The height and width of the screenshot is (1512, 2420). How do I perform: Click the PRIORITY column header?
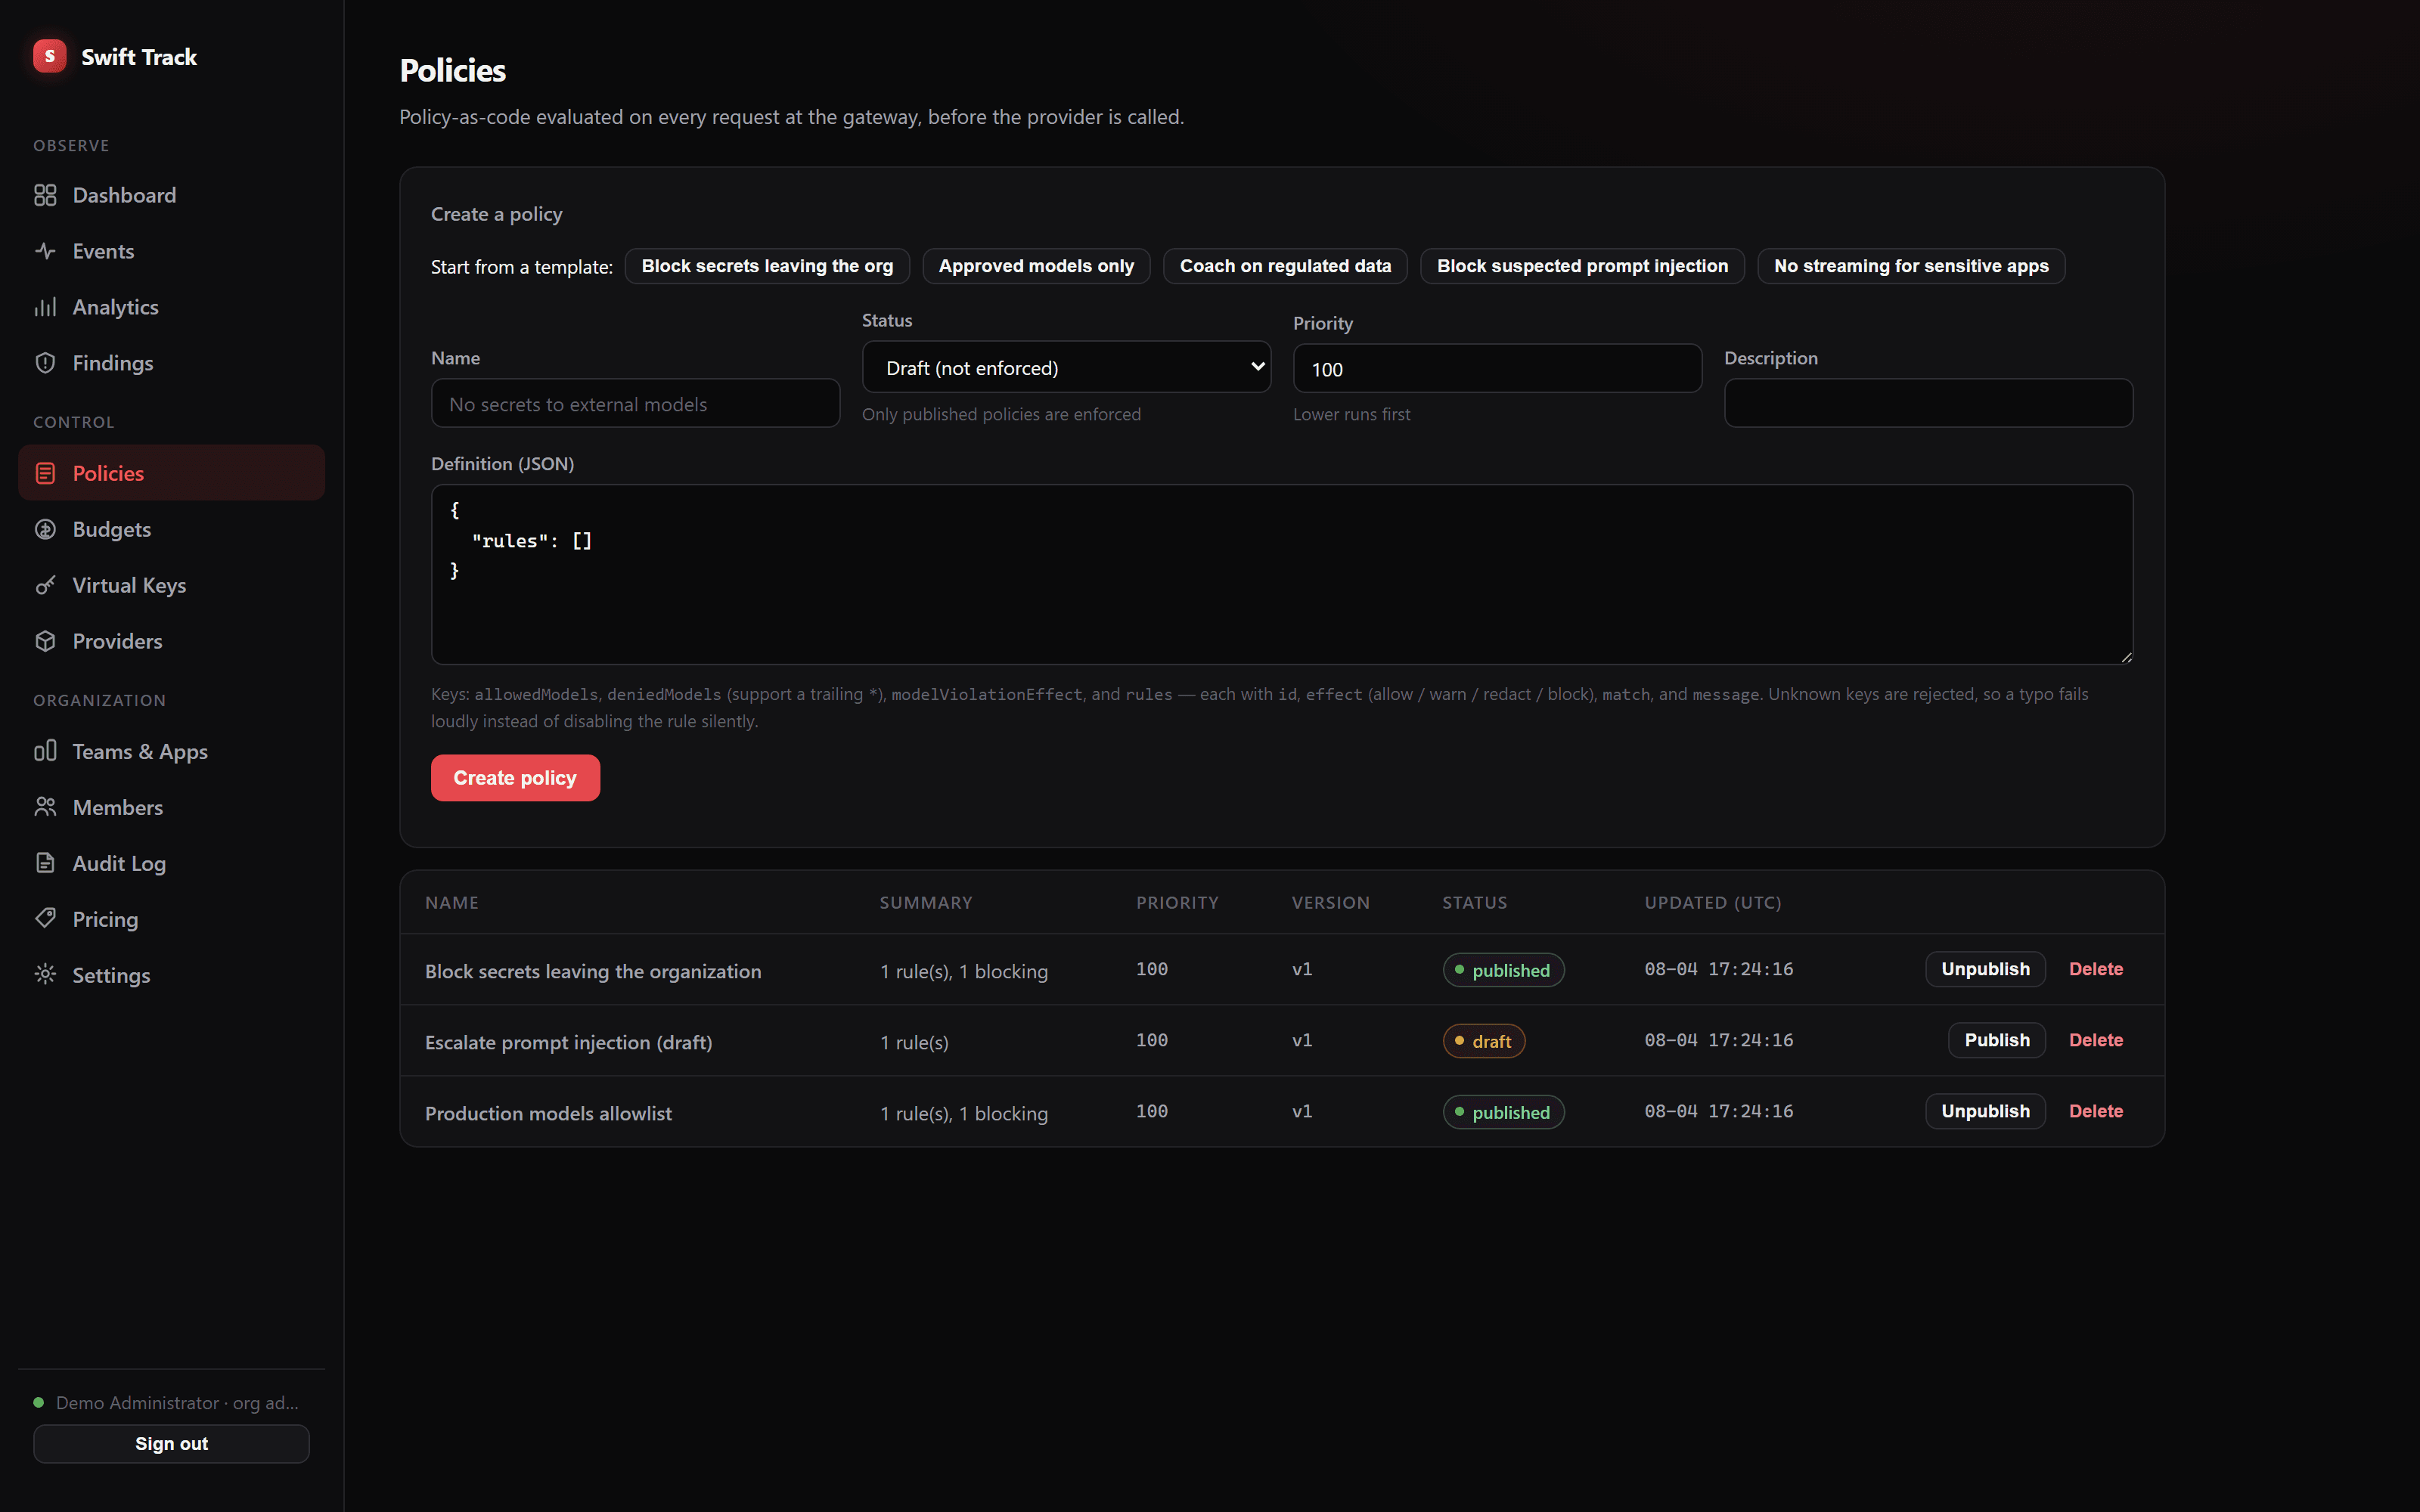(x=1177, y=902)
